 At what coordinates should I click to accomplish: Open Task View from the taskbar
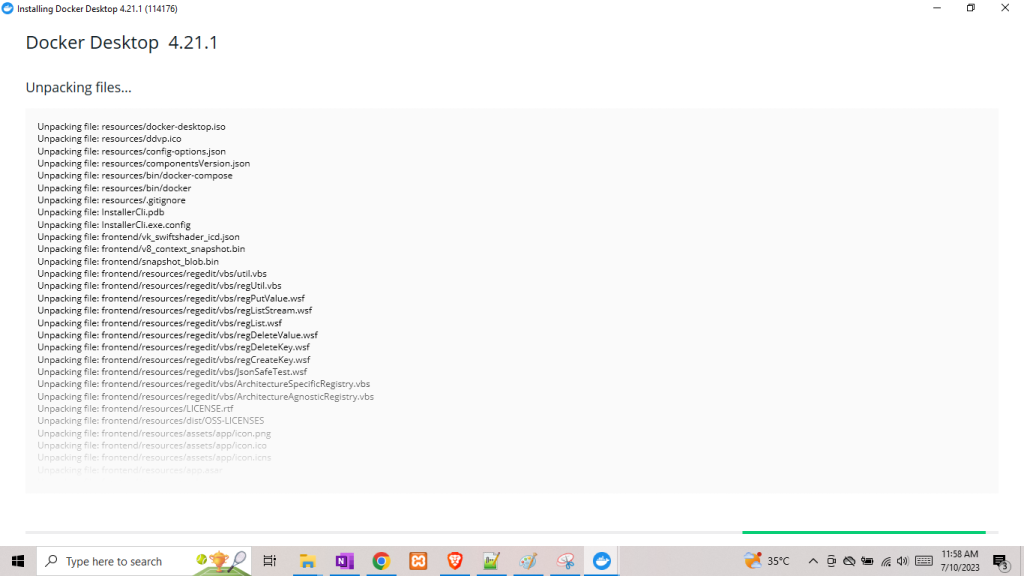(x=270, y=561)
